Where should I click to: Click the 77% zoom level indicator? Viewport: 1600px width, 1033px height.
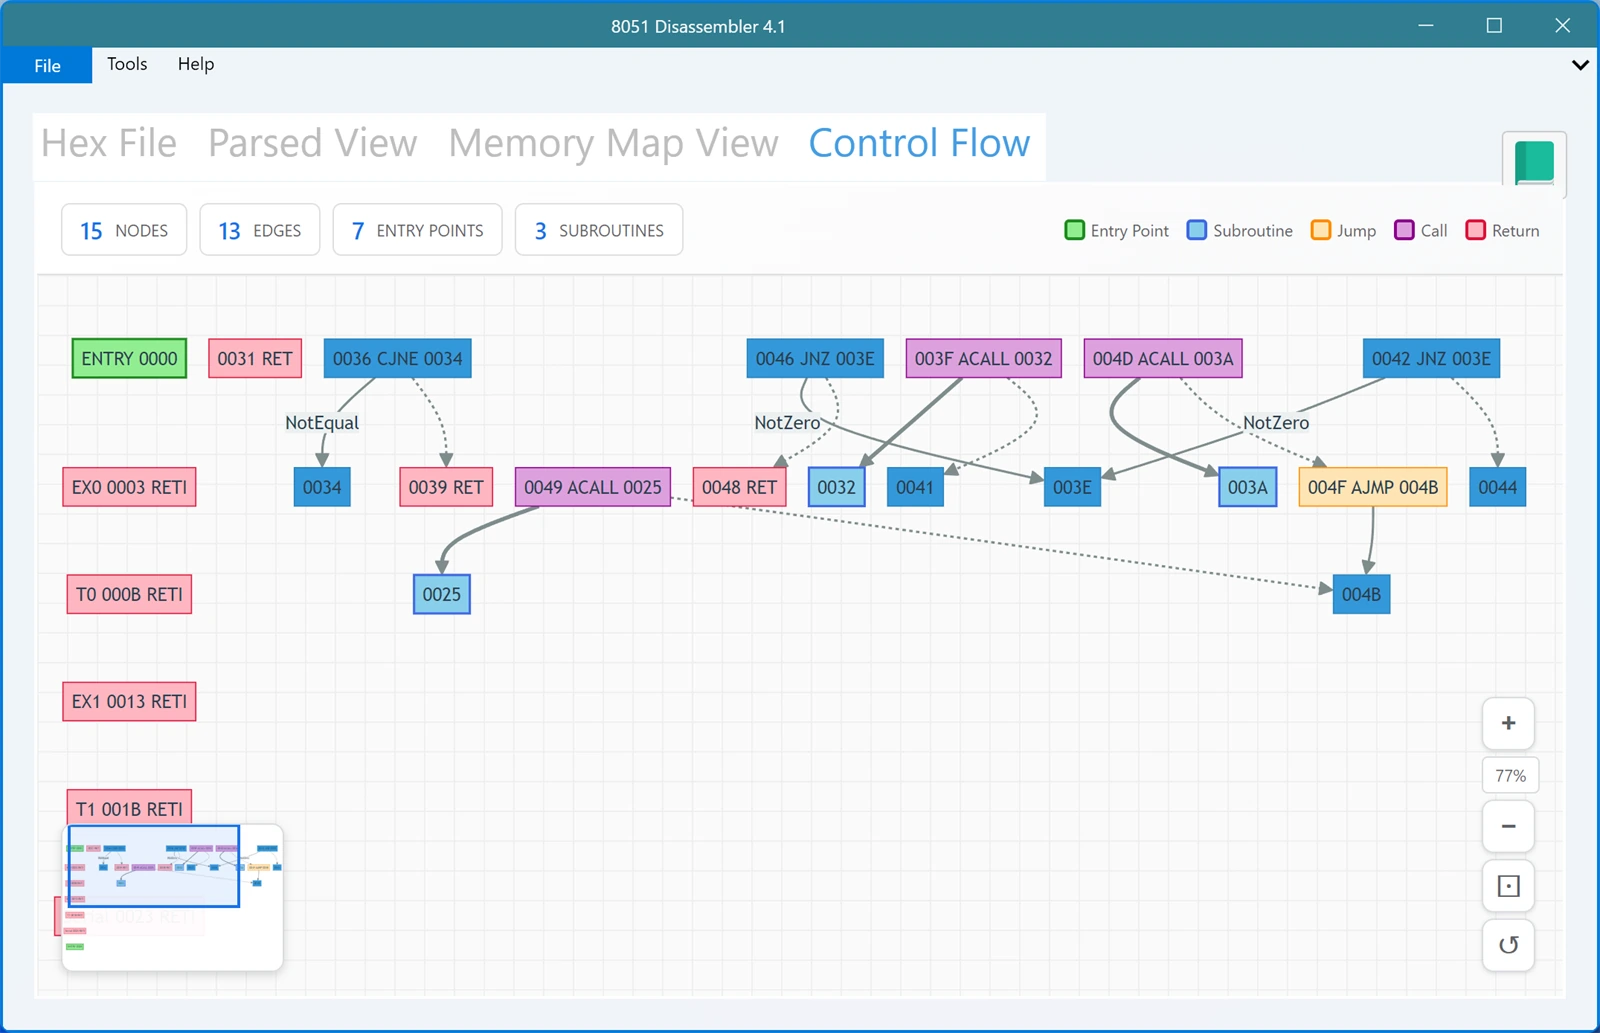1510,775
